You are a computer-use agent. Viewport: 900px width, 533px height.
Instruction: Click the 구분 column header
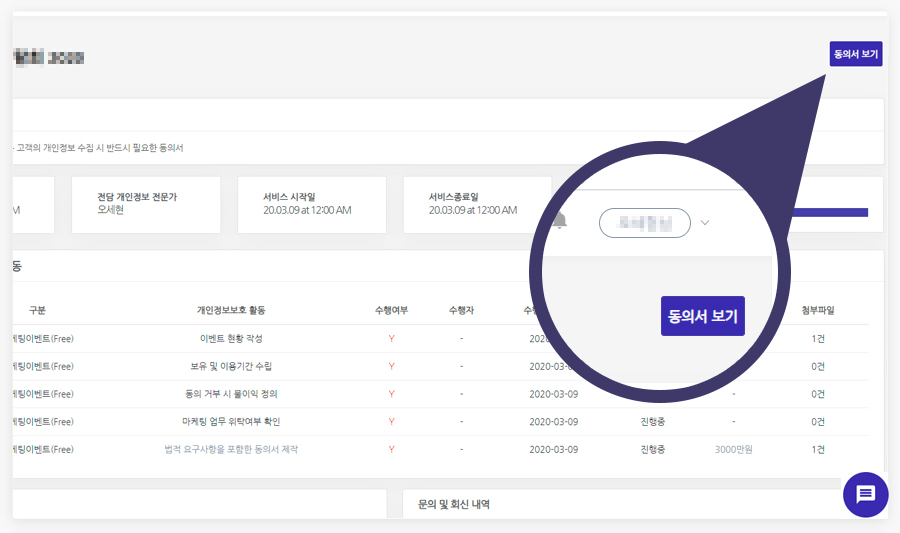point(37,310)
